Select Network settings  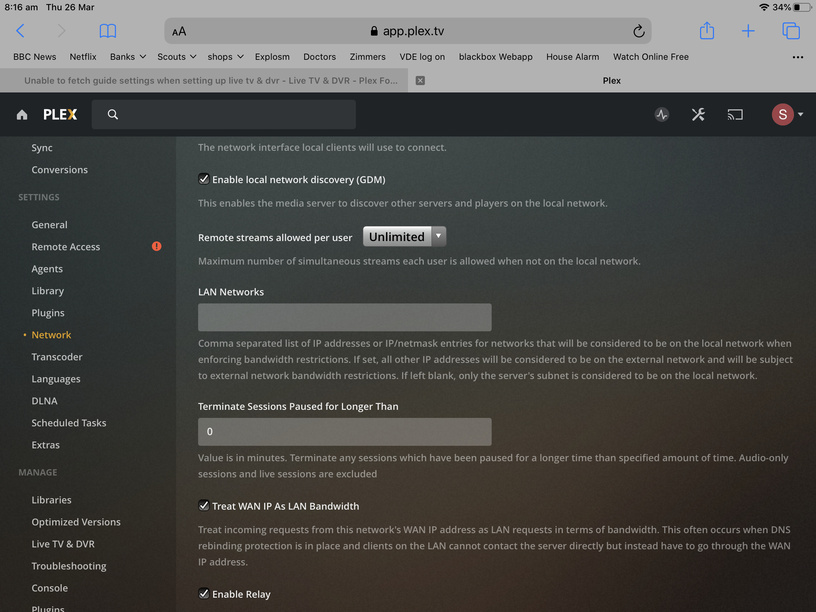51,335
